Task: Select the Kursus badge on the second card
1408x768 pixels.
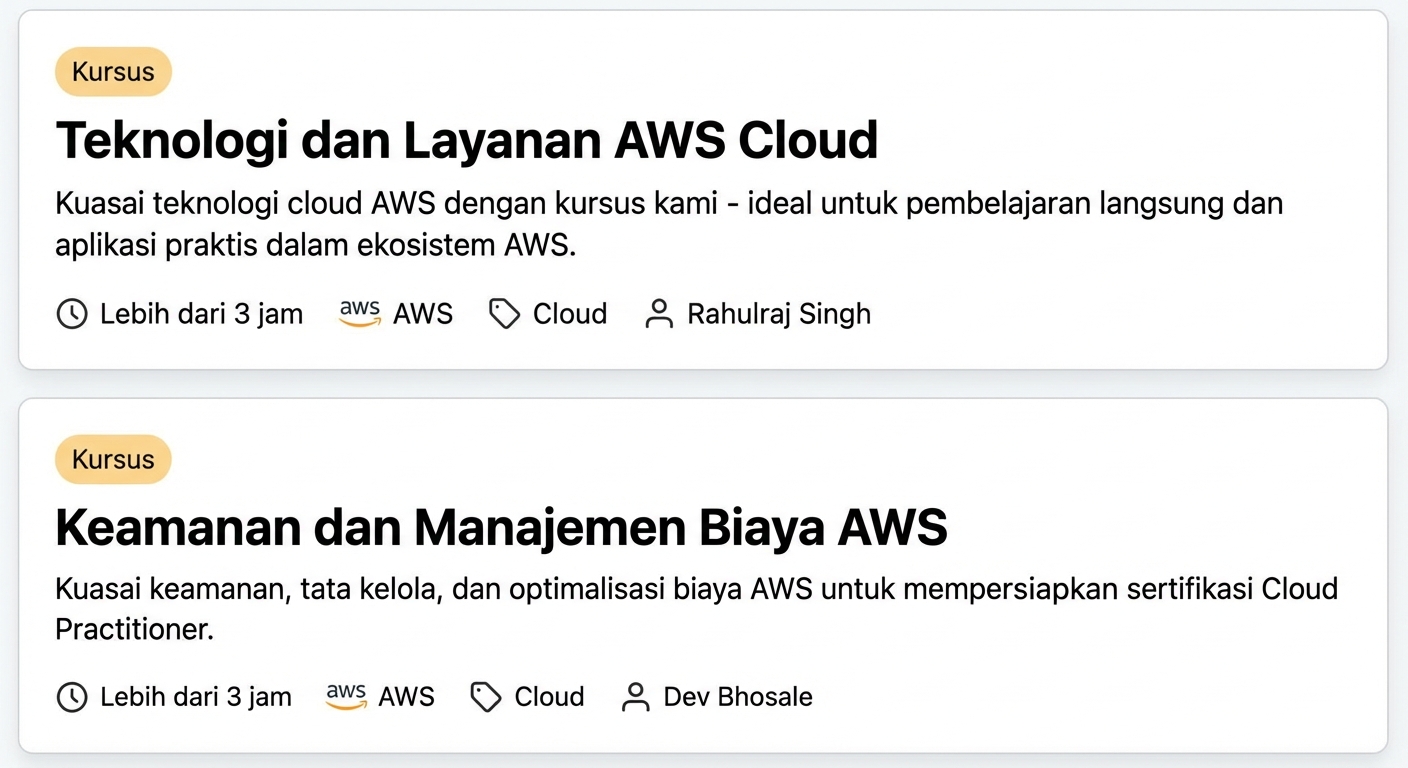Action: 113,459
